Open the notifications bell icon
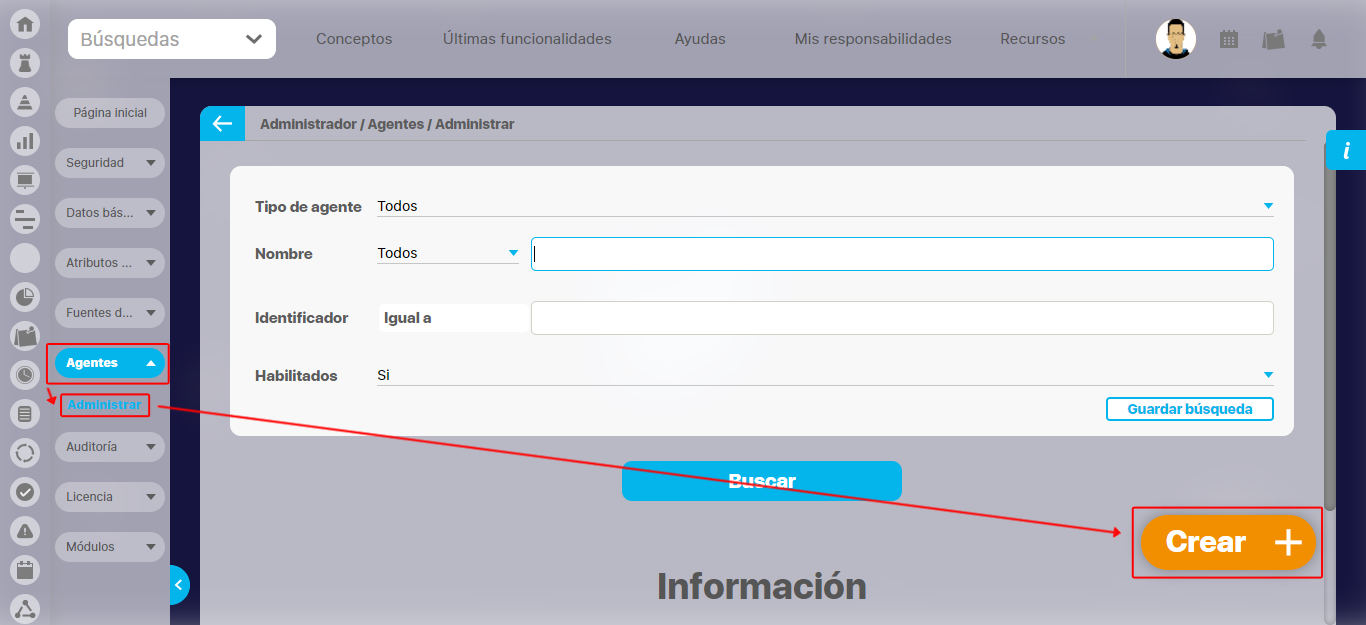Image resolution: width=1366 pixels, height=625 pixels. tap(1318, 40)
